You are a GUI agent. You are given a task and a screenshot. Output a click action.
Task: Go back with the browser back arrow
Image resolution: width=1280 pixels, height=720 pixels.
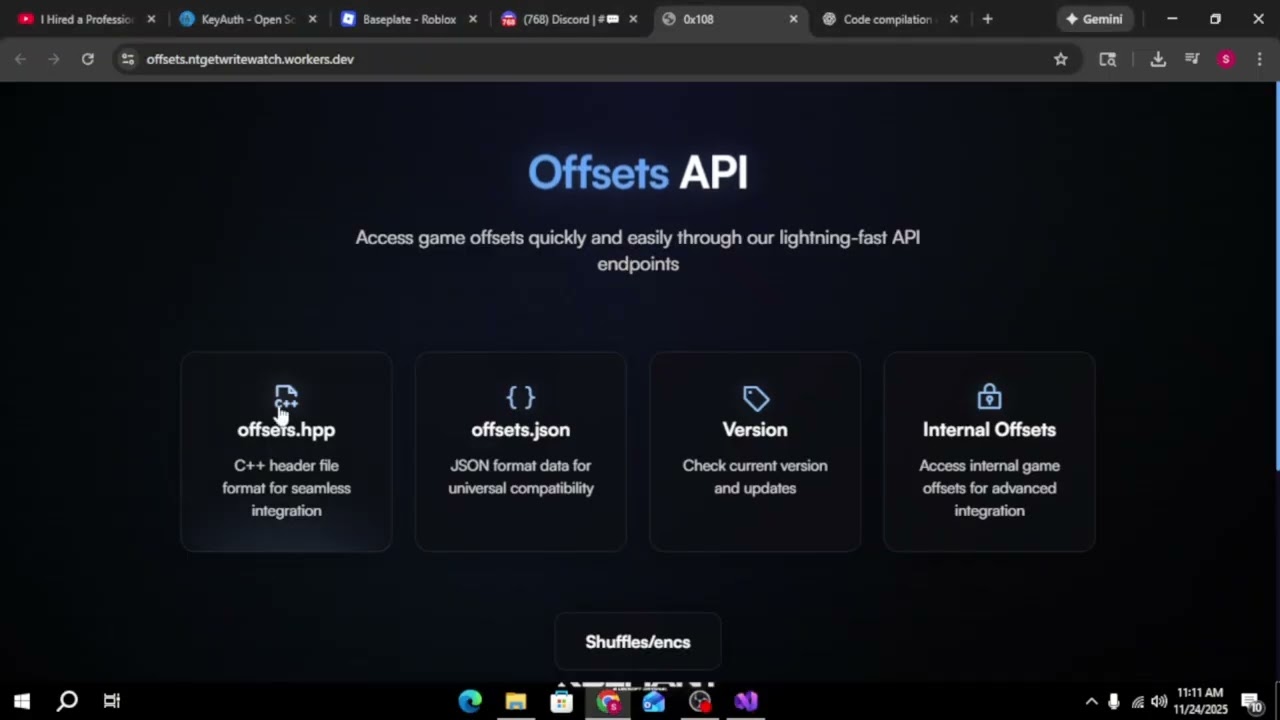(x=20, y=59)
